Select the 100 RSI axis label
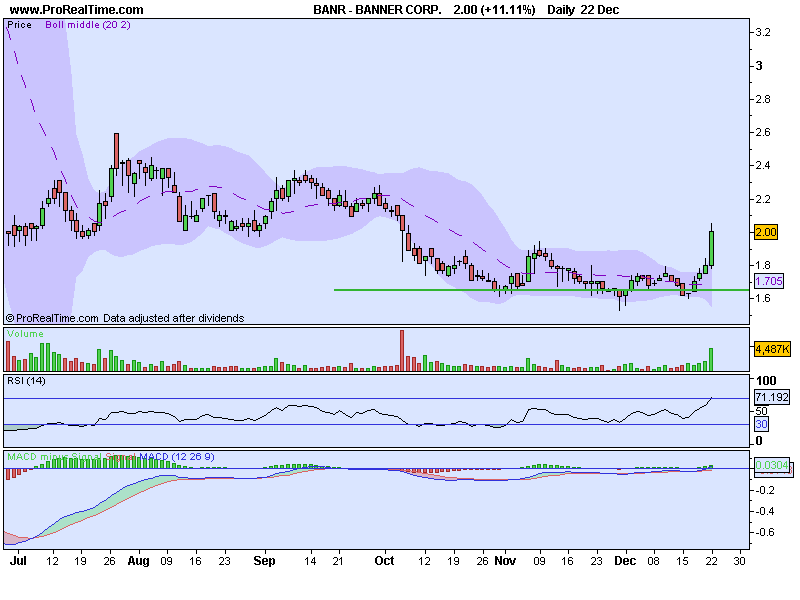The image size is (800, 600). [766, 381]
